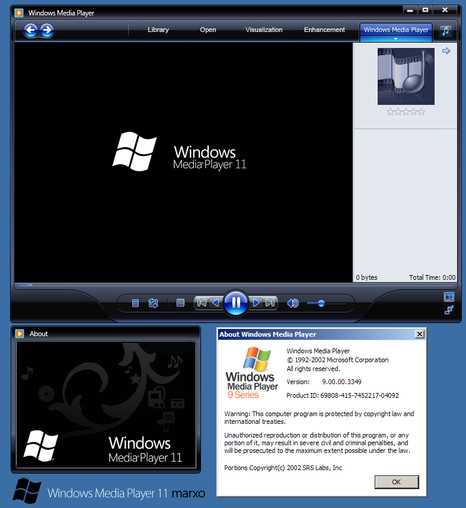Switch to the Visualization tab

pyautogui.click(x=264, y=30)
